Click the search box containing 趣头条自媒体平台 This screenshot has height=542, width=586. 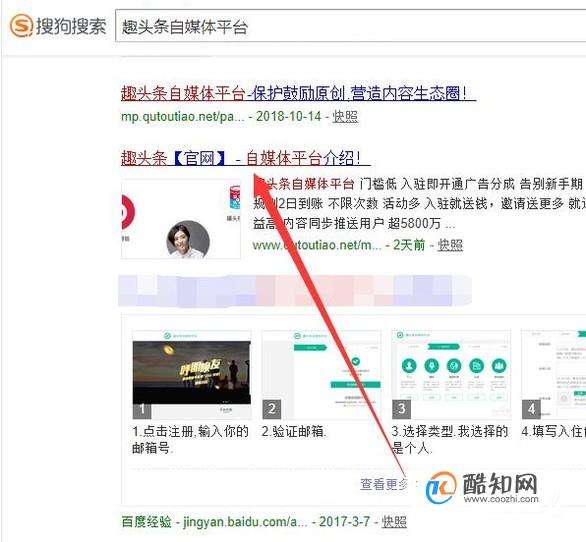tap(351, 26)
